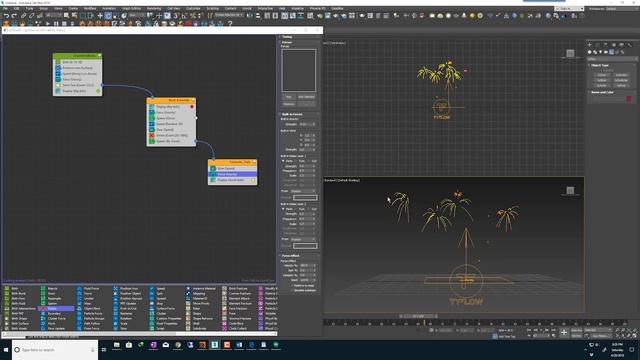Viewport: 640px width, 360px height.
Task: Click the Align tool icon
Action: [x=258, y=16]
